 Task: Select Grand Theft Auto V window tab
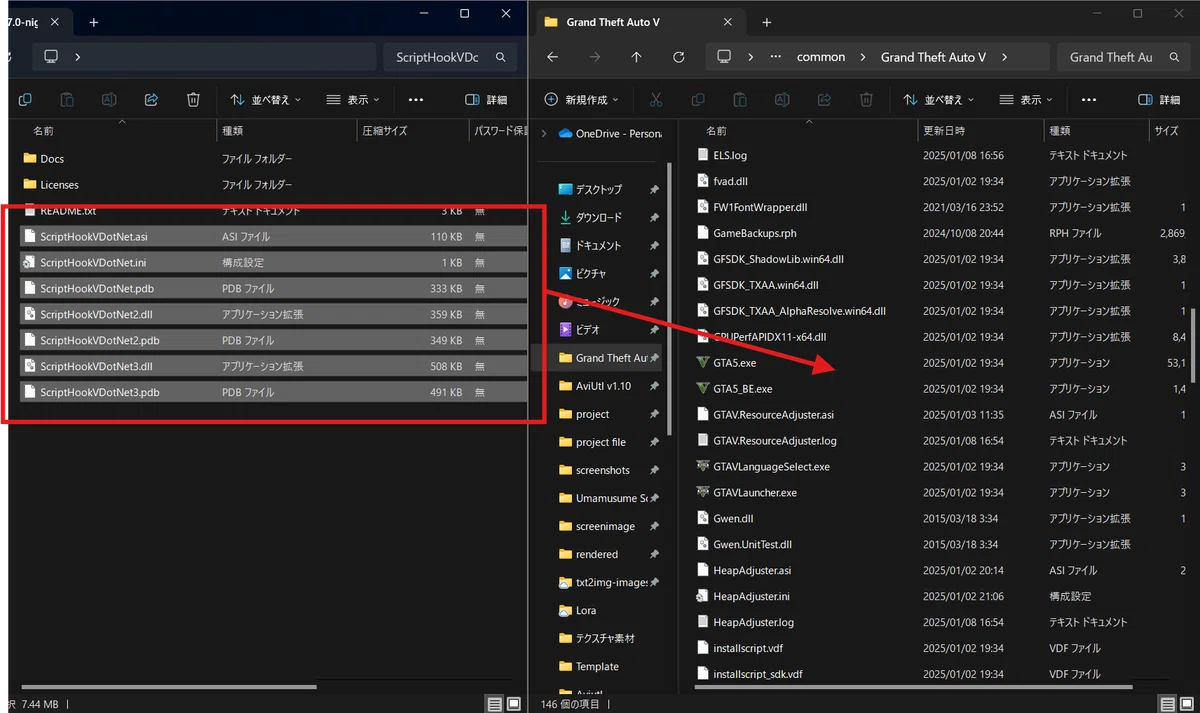tap(639, 22)
